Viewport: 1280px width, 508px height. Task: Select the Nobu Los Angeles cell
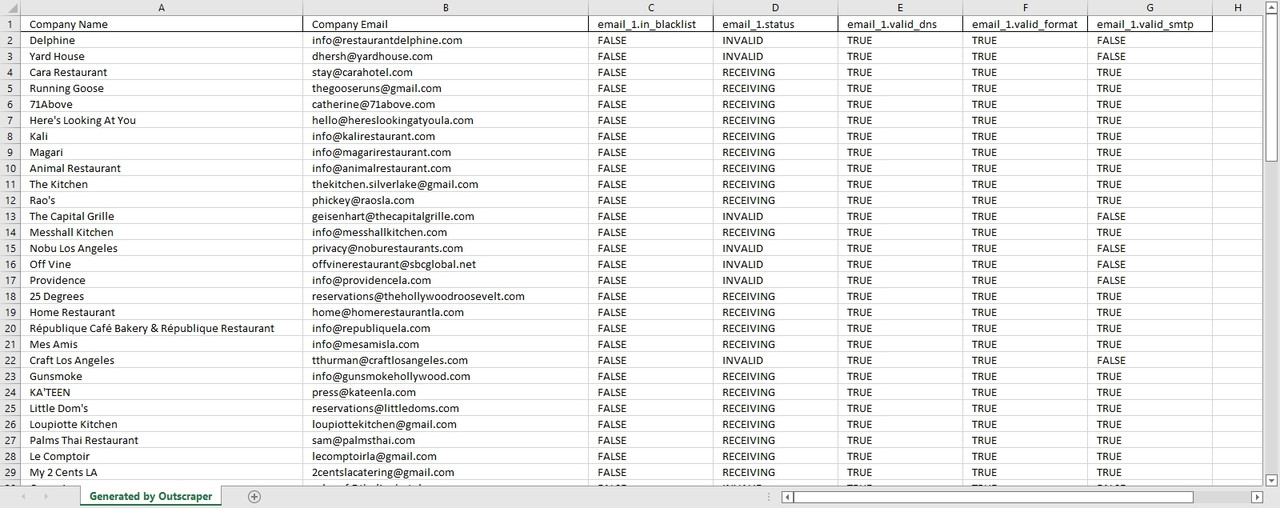pos(163,248)
